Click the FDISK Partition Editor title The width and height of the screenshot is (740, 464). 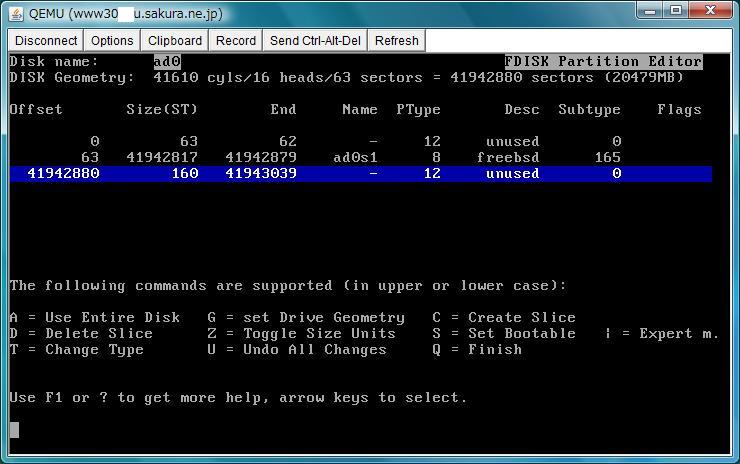click(603, 62)
